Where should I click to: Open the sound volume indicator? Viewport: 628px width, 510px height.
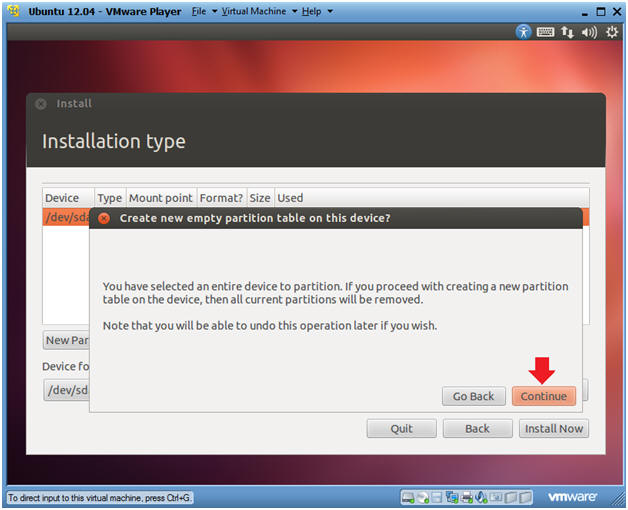[x=589, y=32]
